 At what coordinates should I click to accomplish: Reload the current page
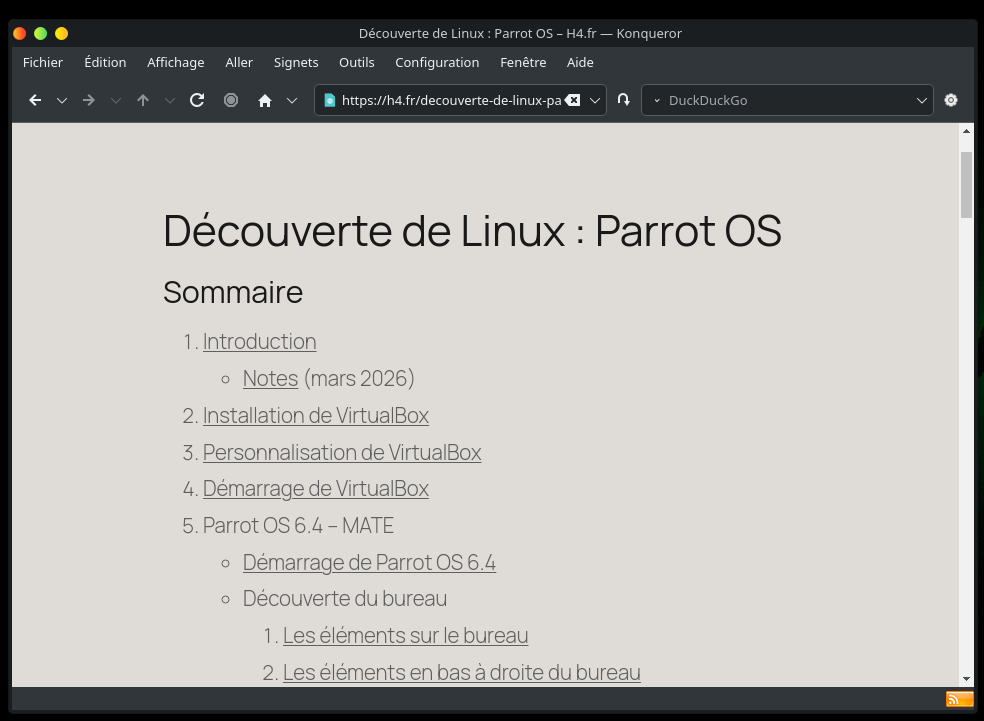pyautogui.click(x=197, y=100)
